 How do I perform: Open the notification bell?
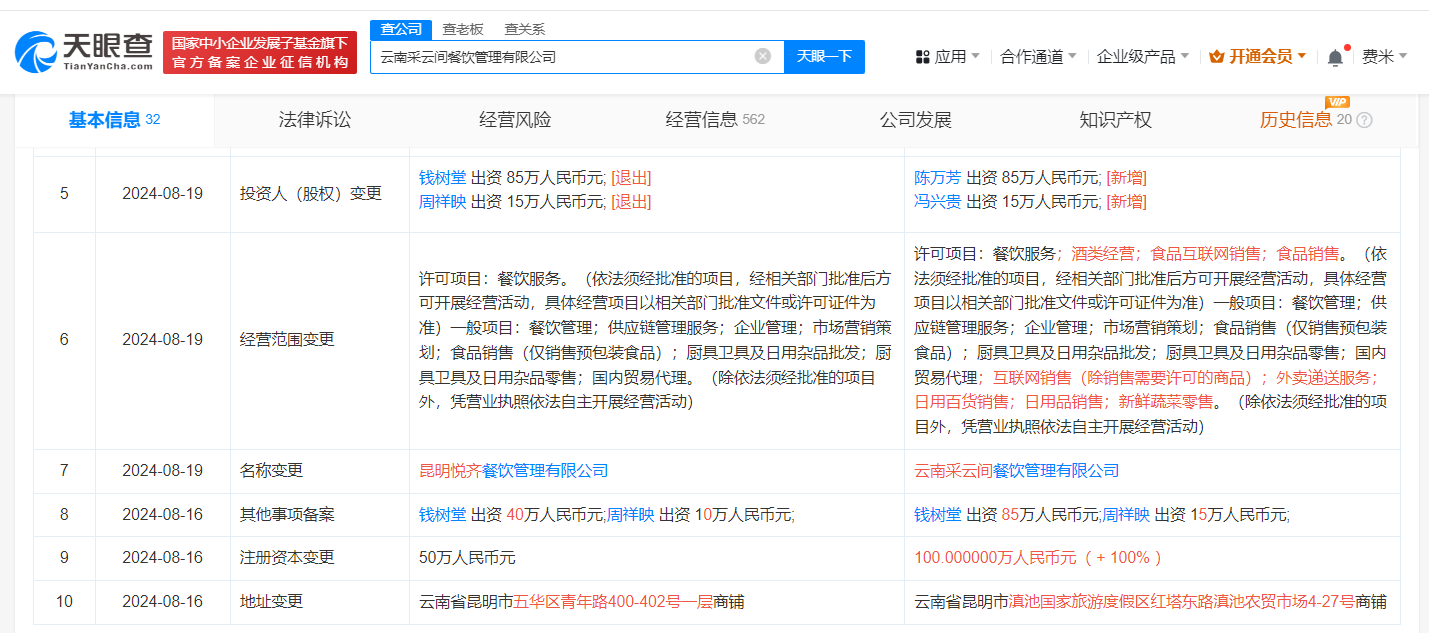pyautogui.click(x=1335, y=57)
